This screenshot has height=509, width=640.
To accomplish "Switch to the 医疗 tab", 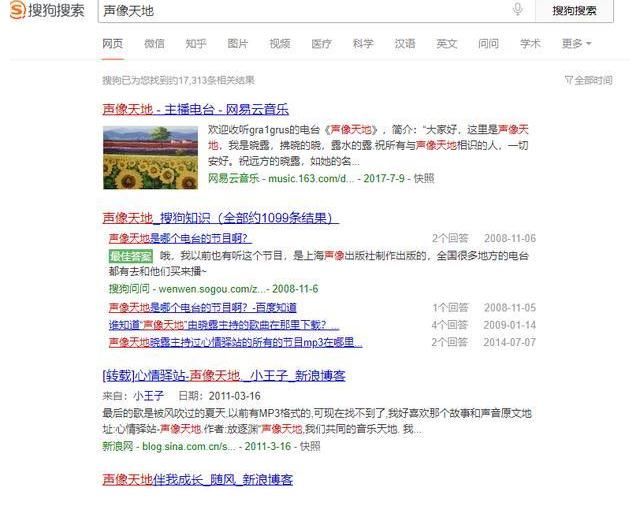I will (x=321, y=44).
